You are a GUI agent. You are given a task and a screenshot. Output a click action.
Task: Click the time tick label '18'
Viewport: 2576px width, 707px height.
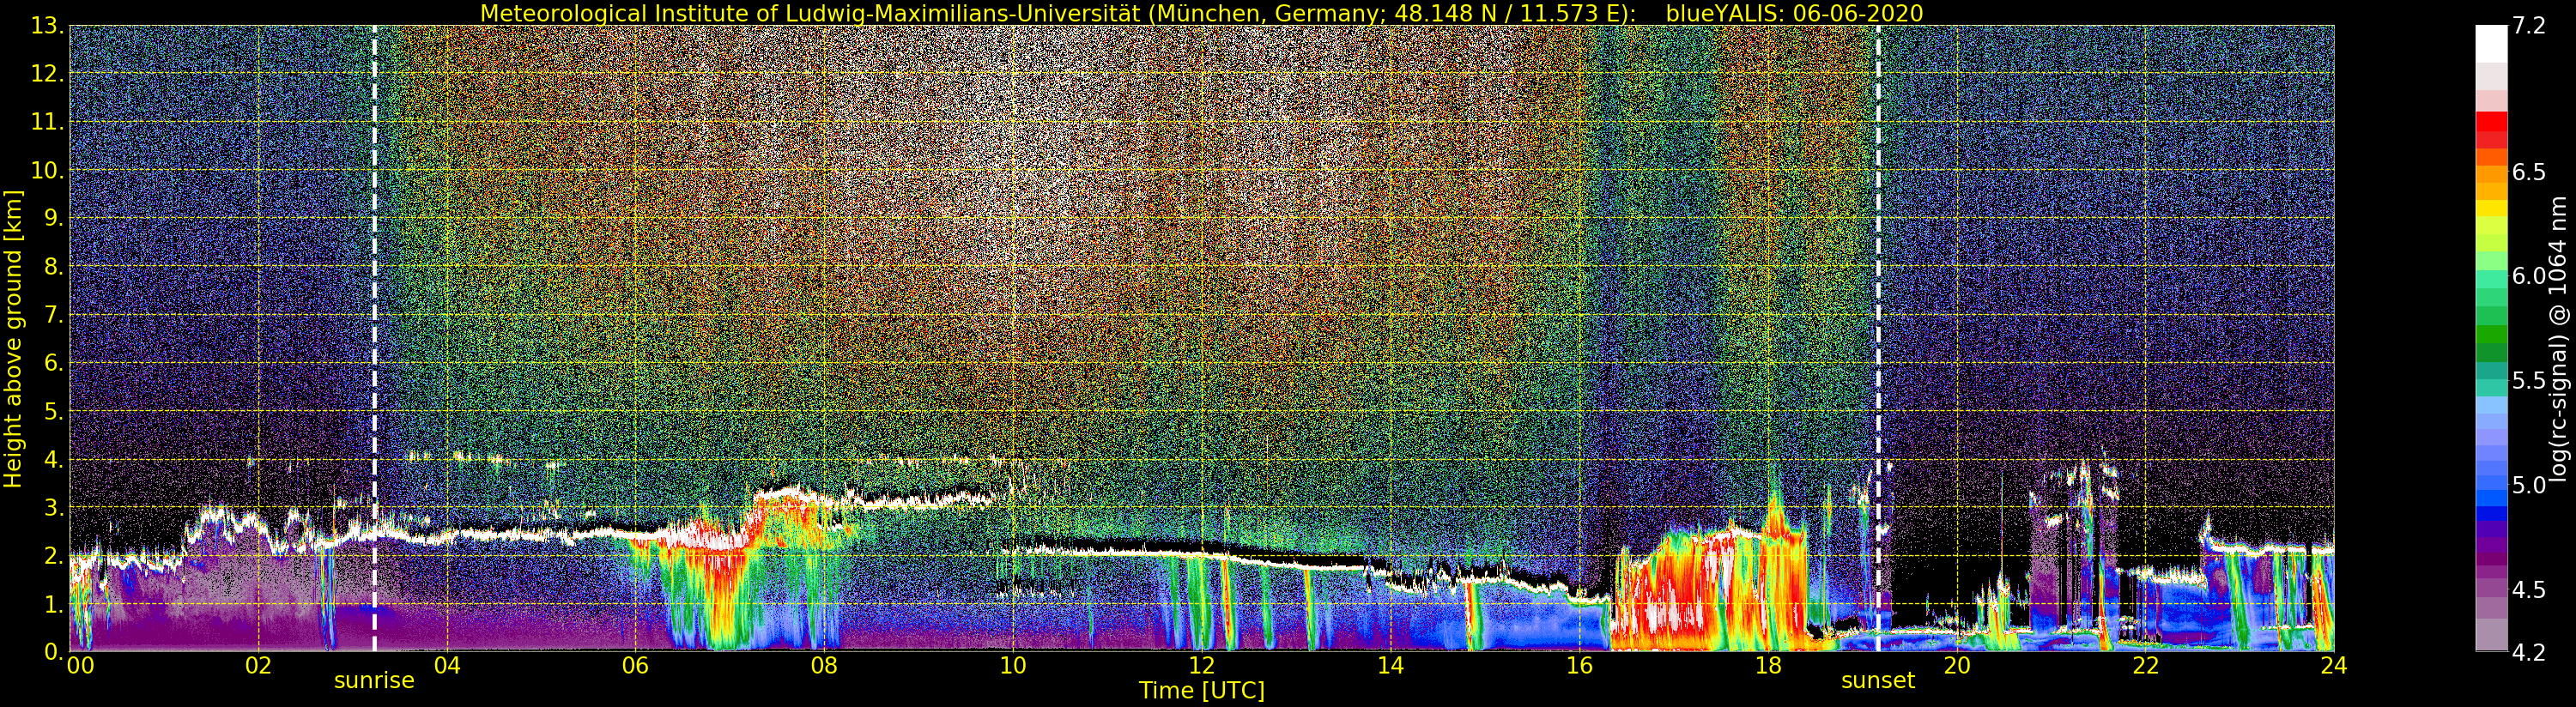(1768, 666)
